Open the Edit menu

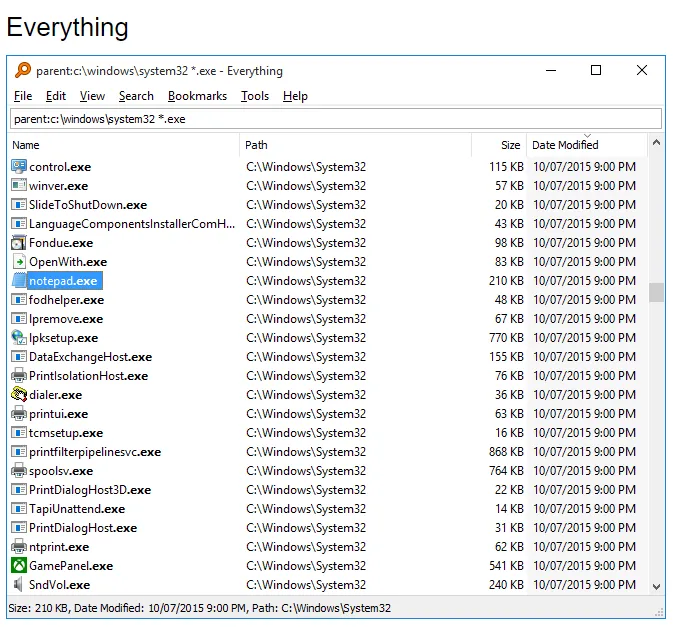point(56,96)
